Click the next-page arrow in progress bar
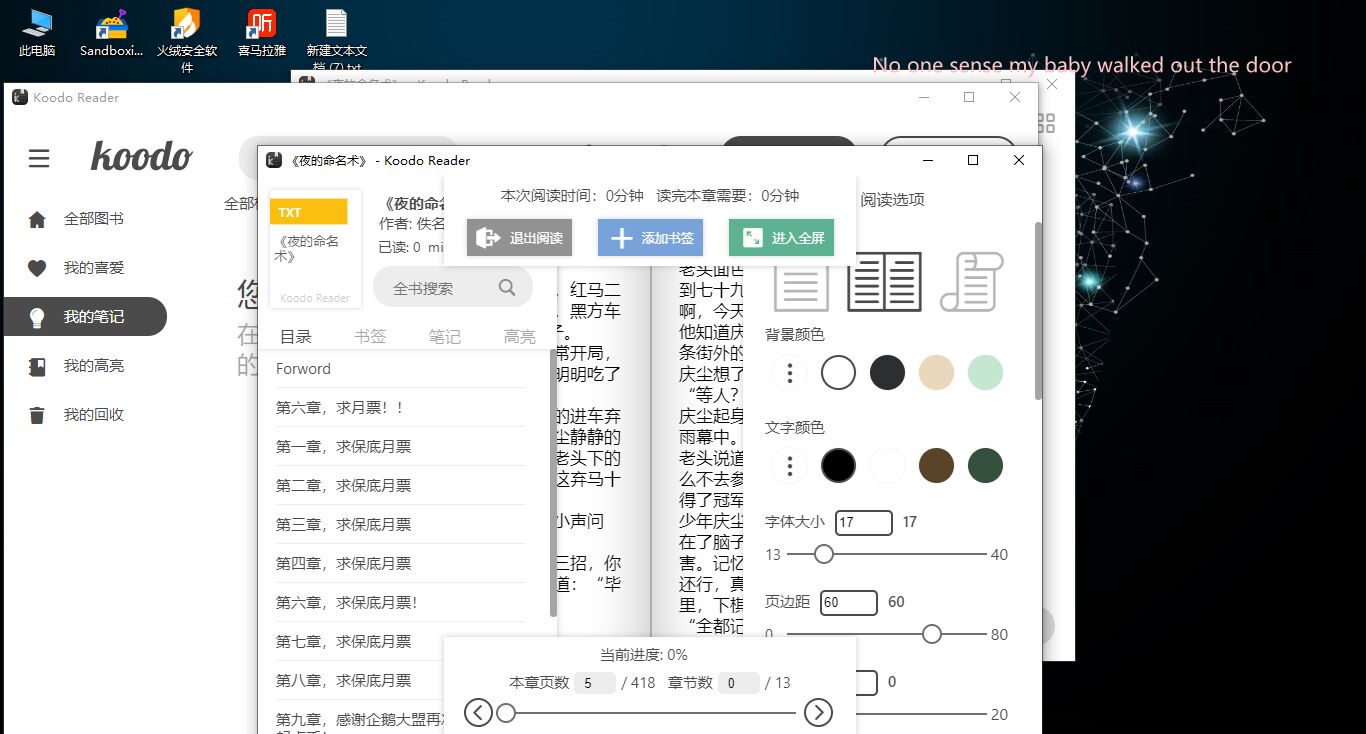Viewport: 1366px width, 734px height. pyautogui.click(x=819, y=712)
